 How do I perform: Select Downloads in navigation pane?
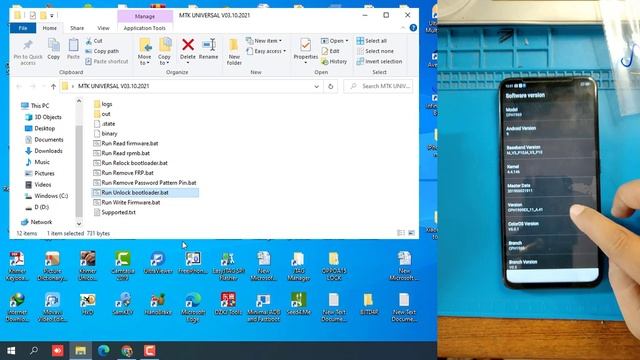point(44,151)
